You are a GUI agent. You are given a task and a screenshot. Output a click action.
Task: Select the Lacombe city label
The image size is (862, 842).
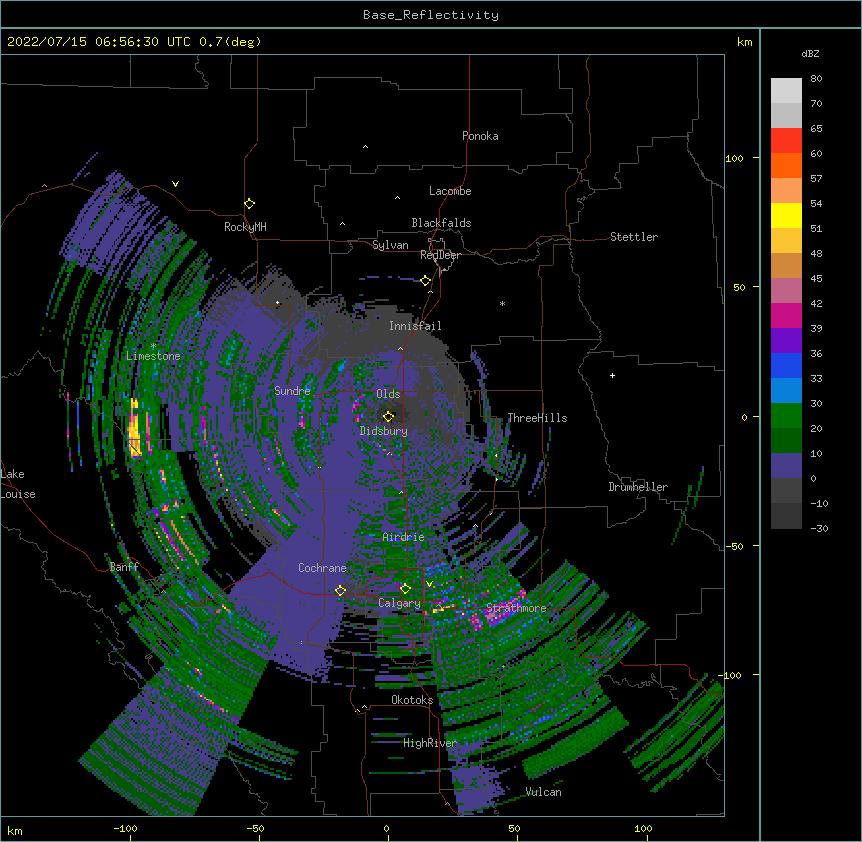coord(450,191)
